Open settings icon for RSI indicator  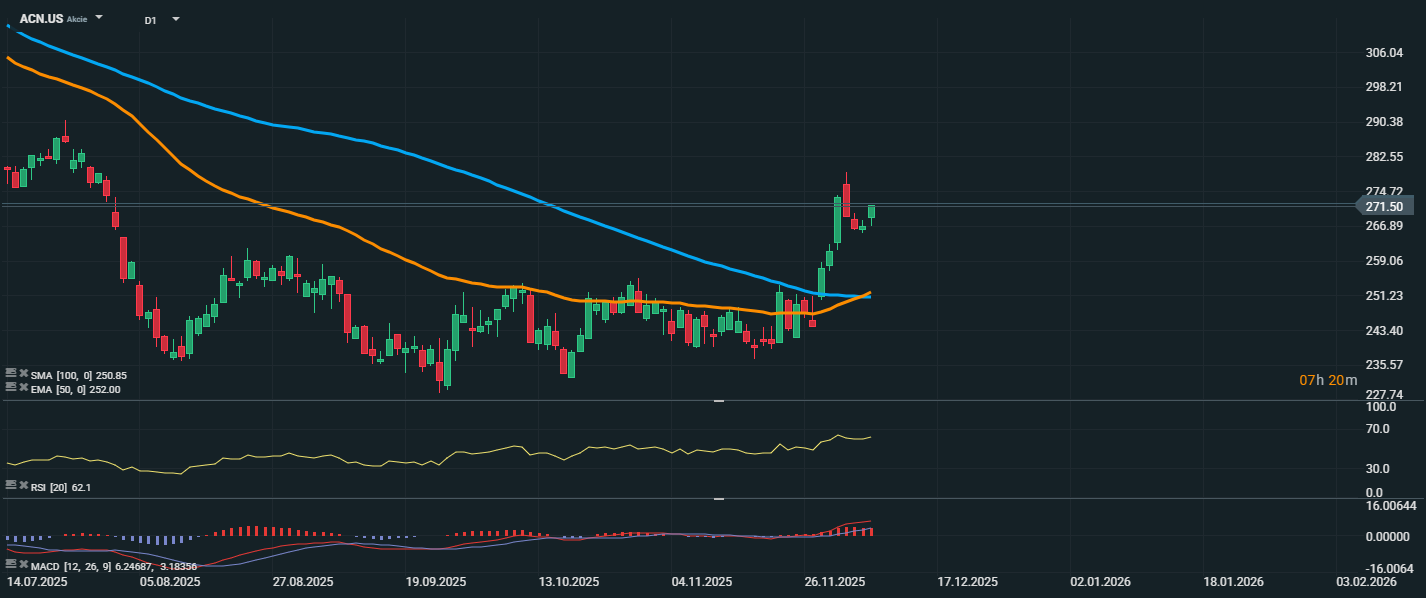11,485
